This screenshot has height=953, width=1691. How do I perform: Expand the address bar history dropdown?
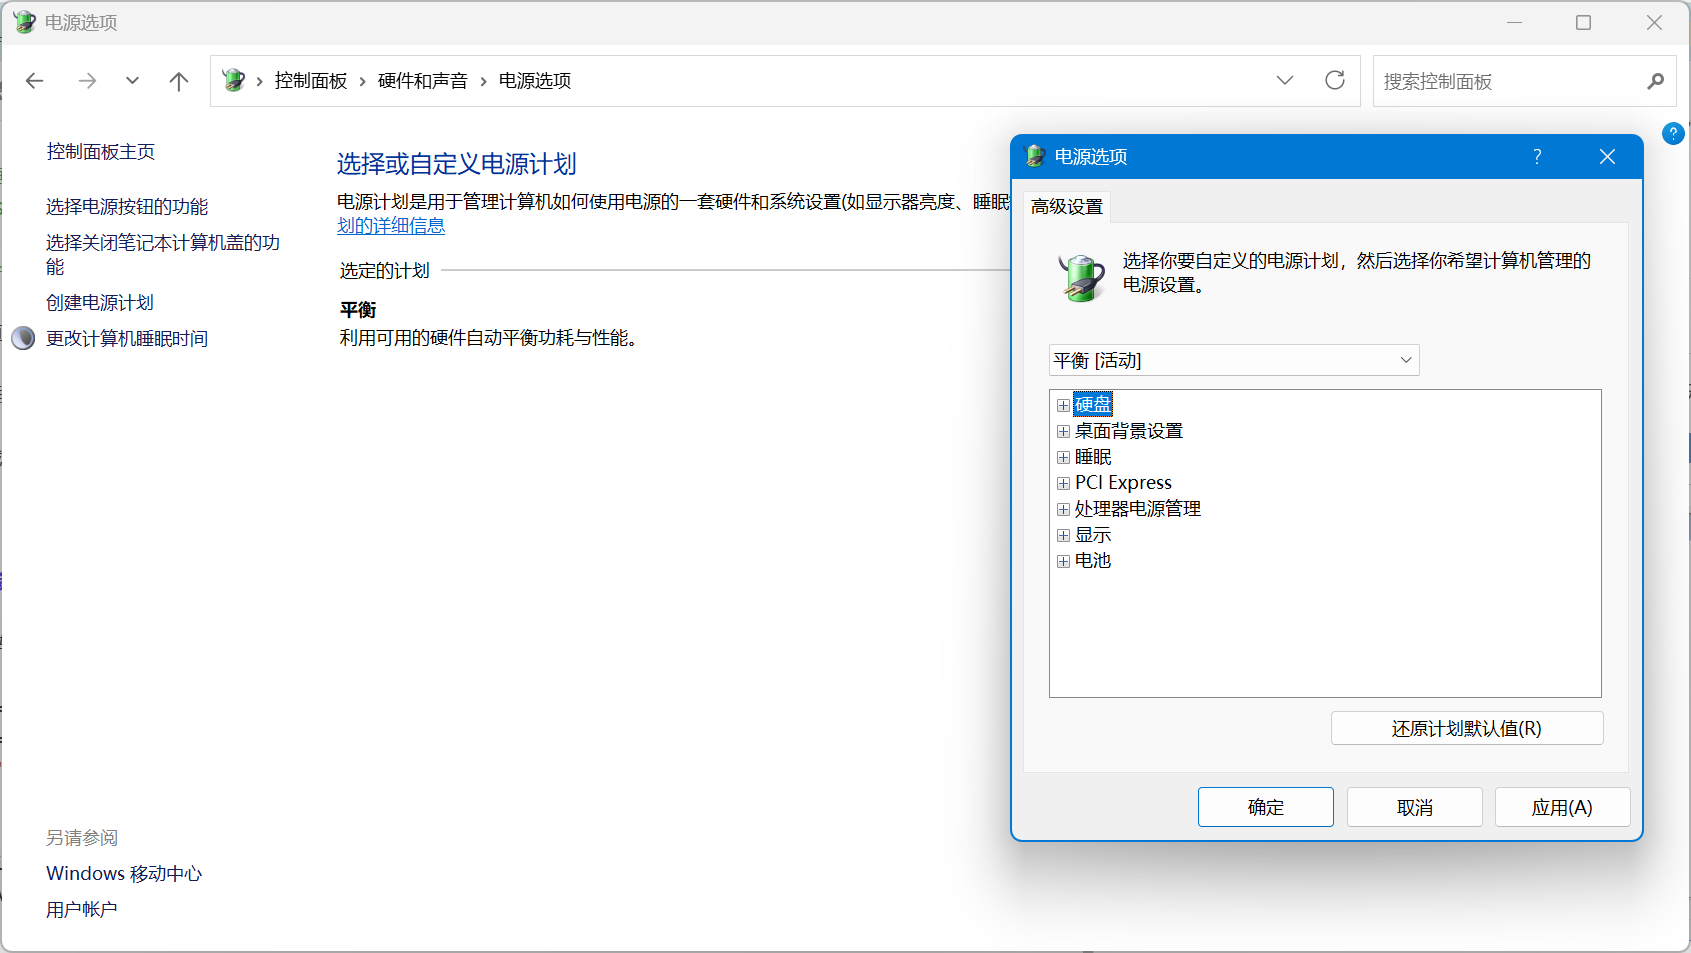[x=1285, y=80]
